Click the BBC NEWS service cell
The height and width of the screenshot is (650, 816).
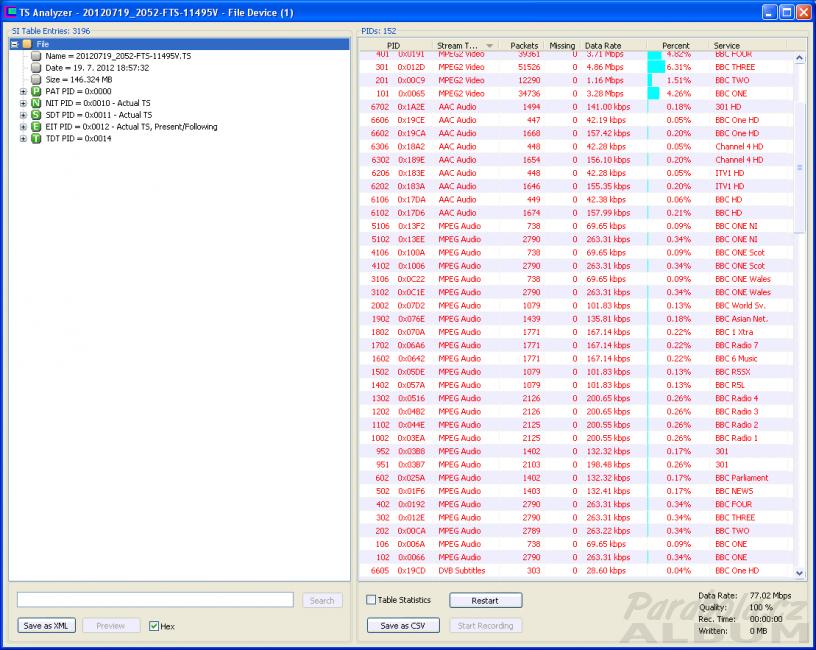[734, 491]
